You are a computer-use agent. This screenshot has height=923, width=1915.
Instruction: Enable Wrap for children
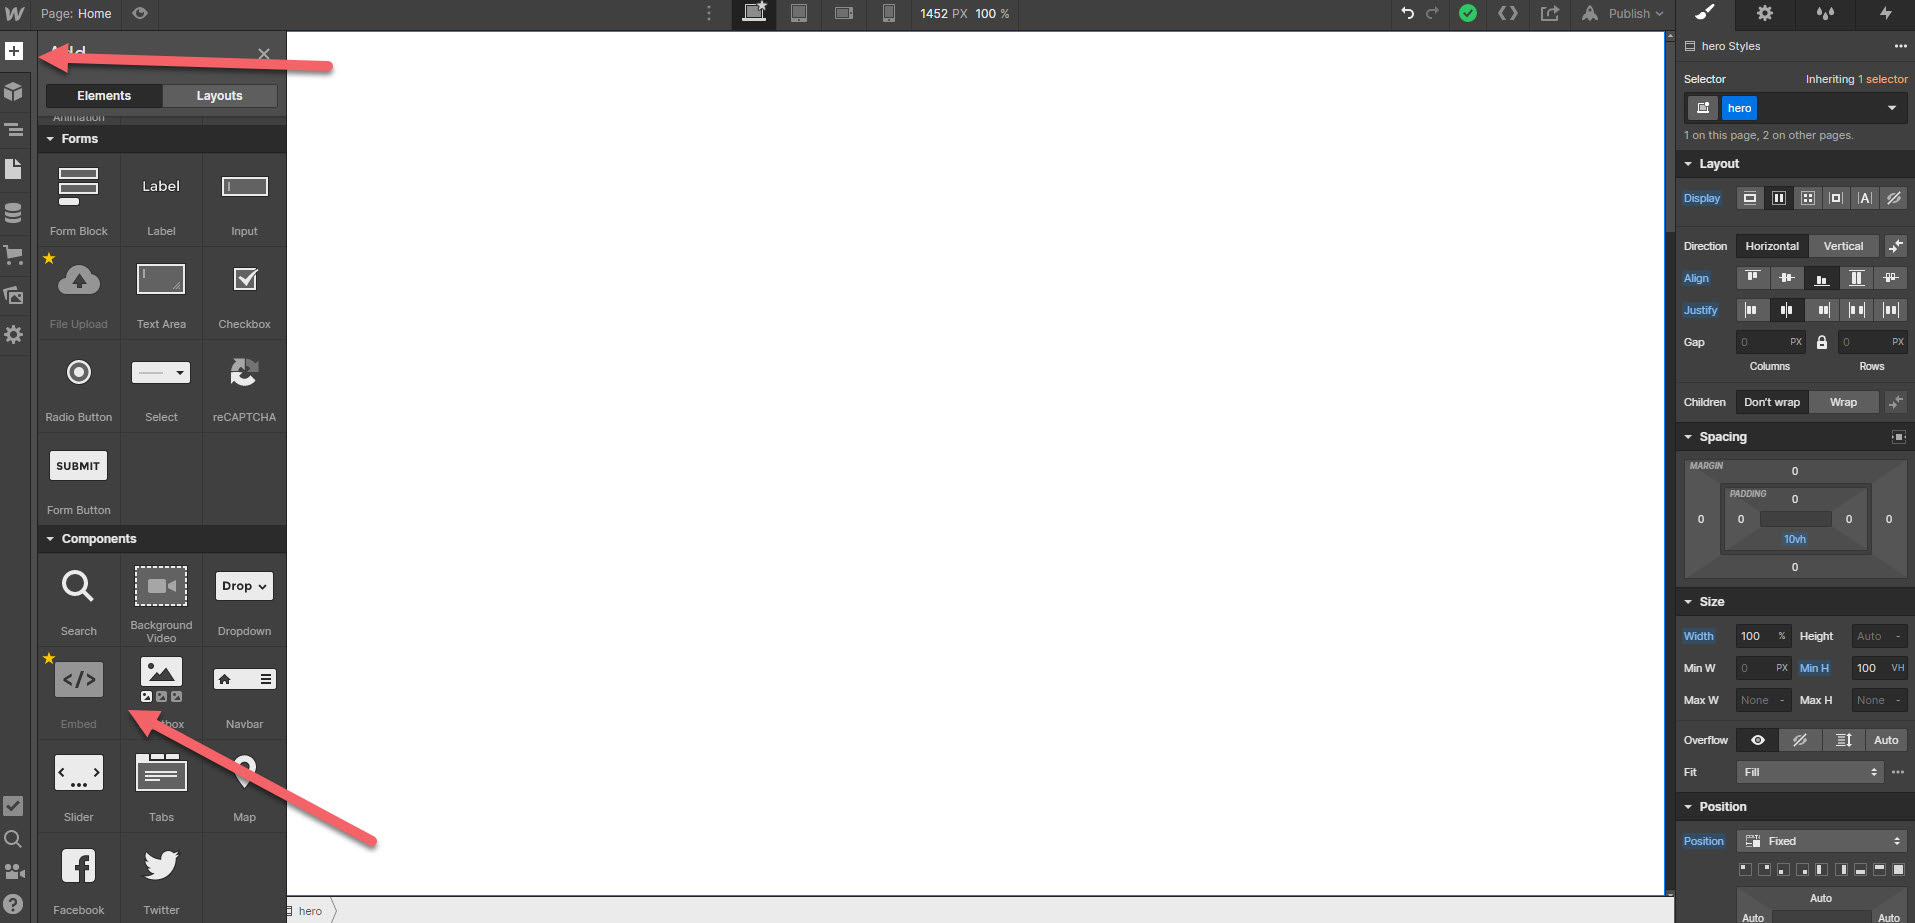pos(1842,402)
